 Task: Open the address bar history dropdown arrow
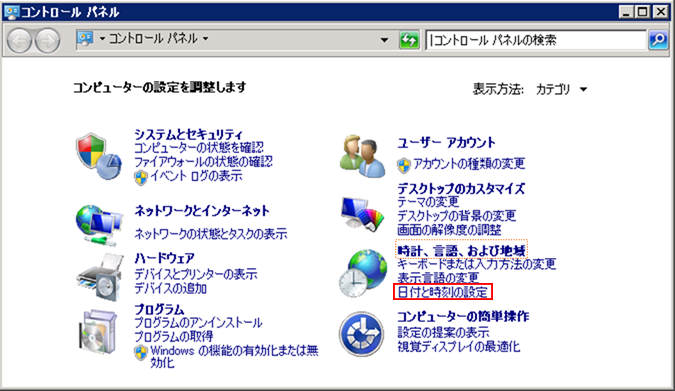384,40
